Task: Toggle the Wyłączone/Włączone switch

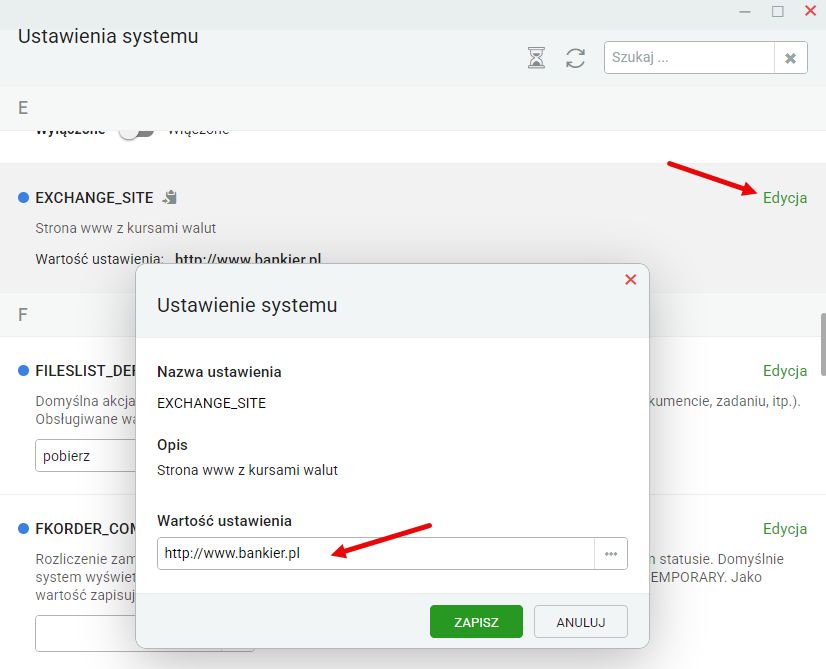Action: 136,132
